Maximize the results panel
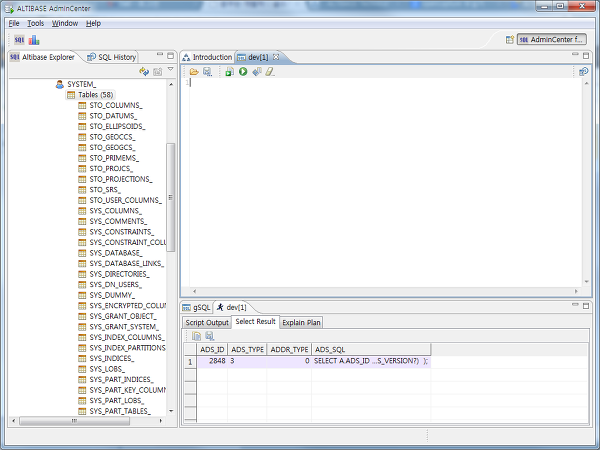The height and width of the screenshot is (450, 600). (586, 306)
